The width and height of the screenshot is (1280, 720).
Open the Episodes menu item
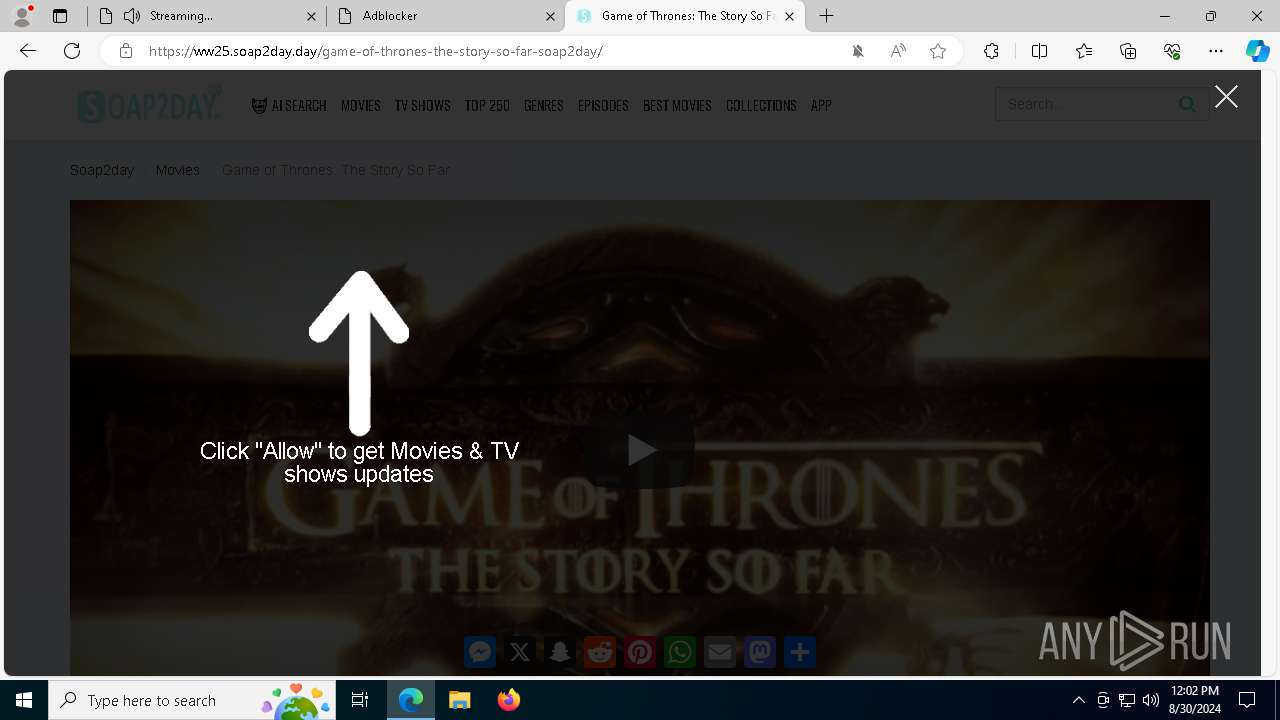(603, 105)
